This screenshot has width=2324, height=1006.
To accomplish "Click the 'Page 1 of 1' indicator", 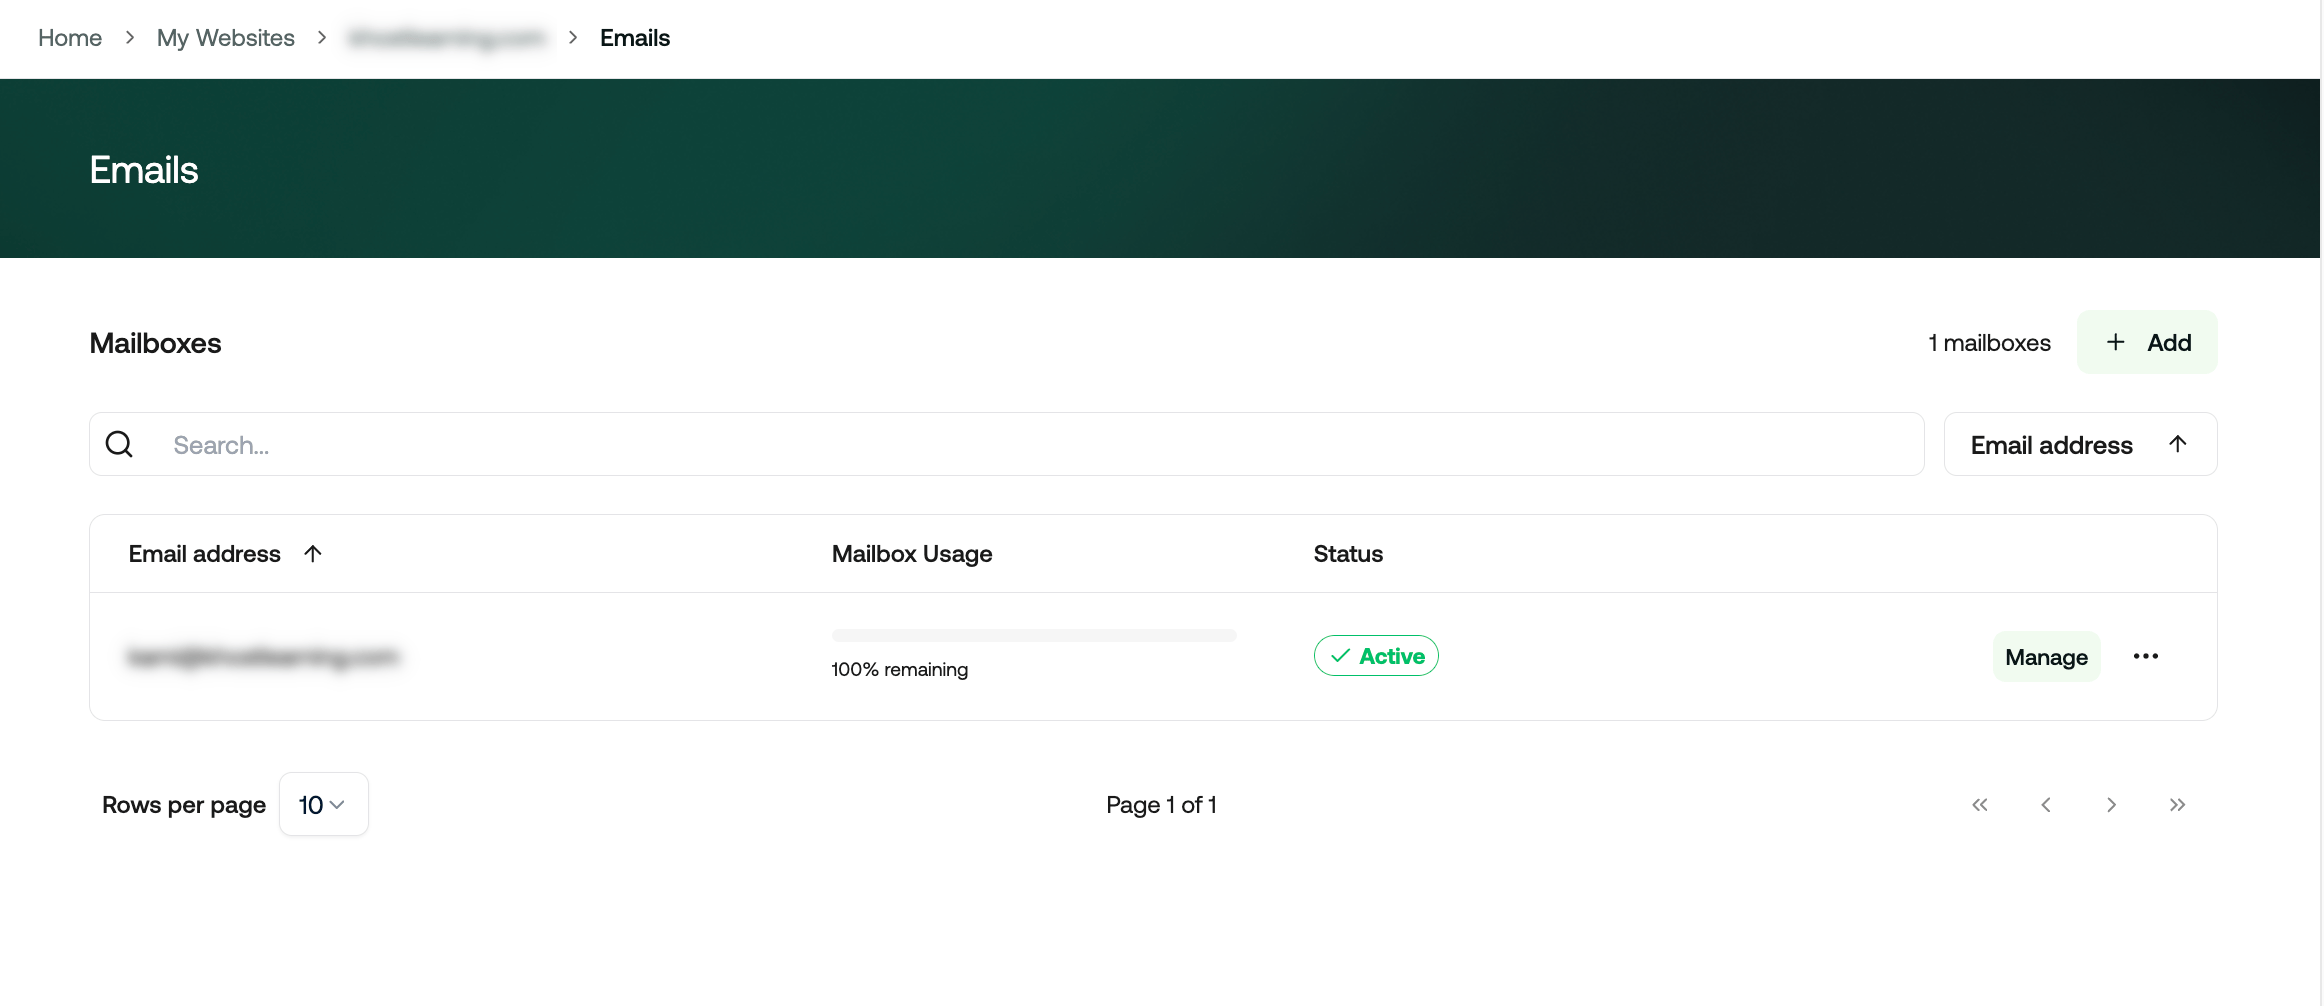I will click(x=1161, y=805).
